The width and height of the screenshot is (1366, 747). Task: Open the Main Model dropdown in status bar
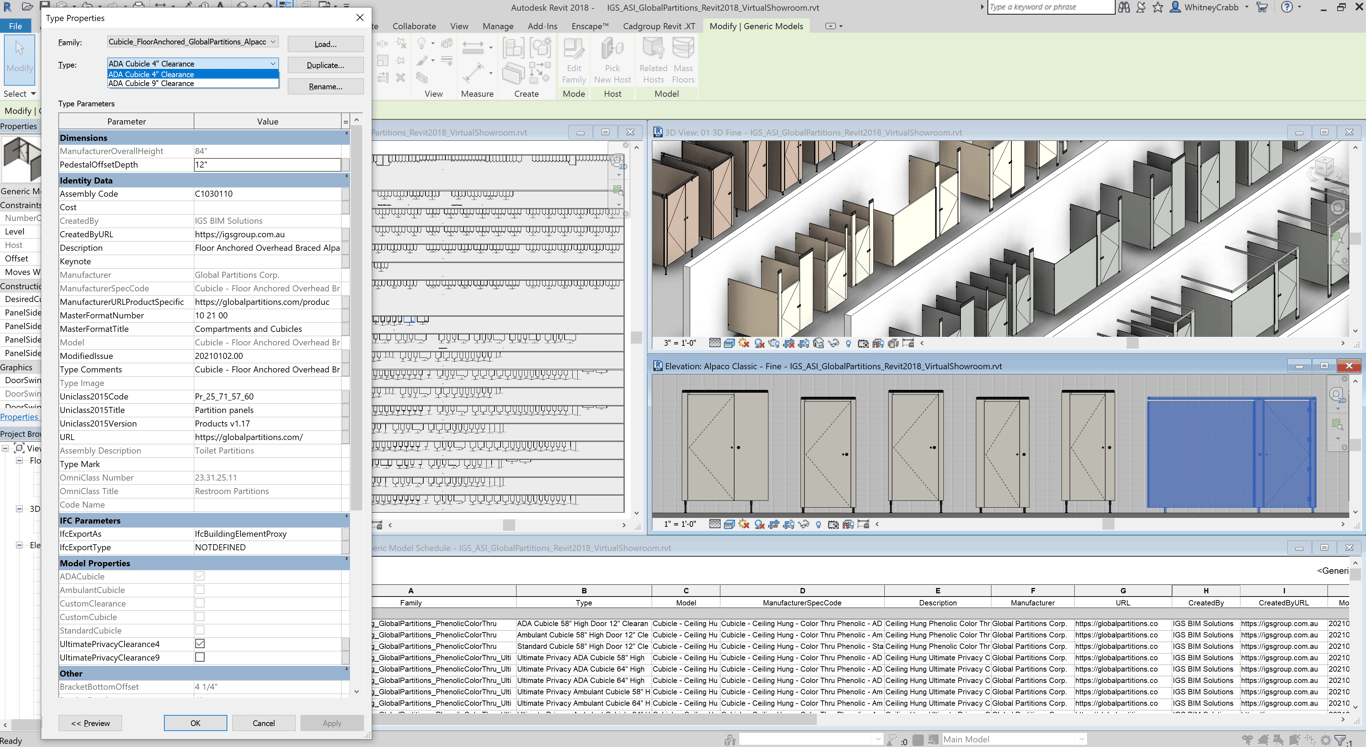coord(1081,739)
